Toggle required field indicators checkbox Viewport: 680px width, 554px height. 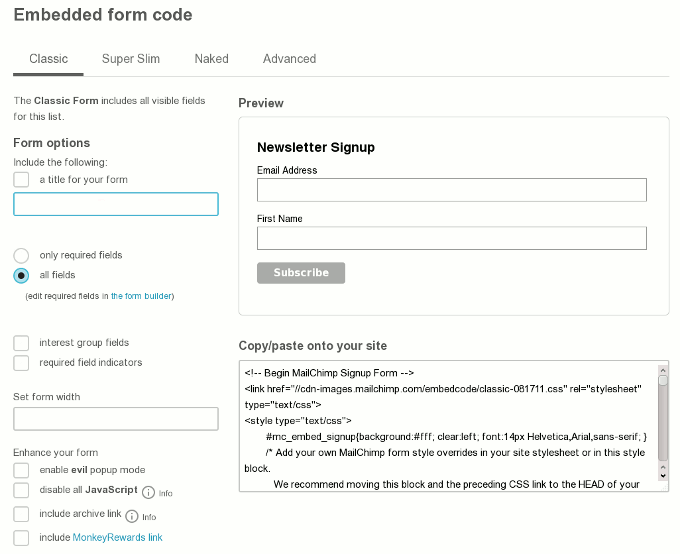pos(21,363)
